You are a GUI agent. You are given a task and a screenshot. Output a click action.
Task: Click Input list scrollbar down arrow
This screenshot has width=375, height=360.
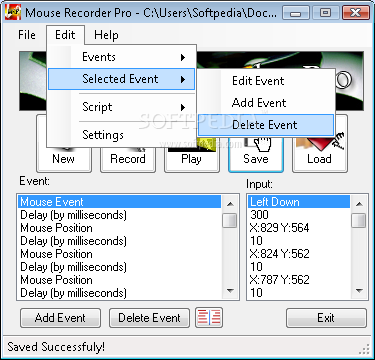click(359, 291)
